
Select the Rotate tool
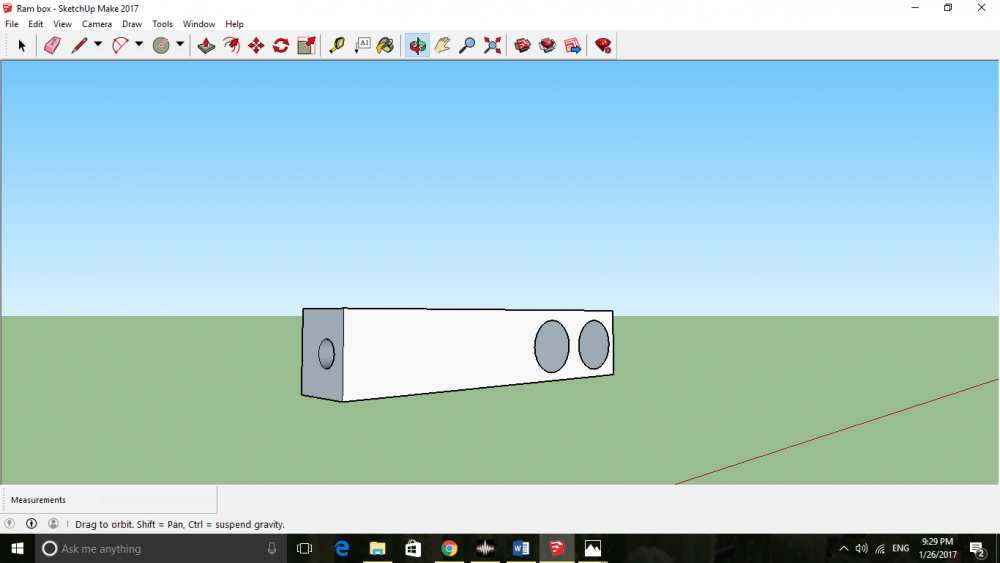point(281,45)
